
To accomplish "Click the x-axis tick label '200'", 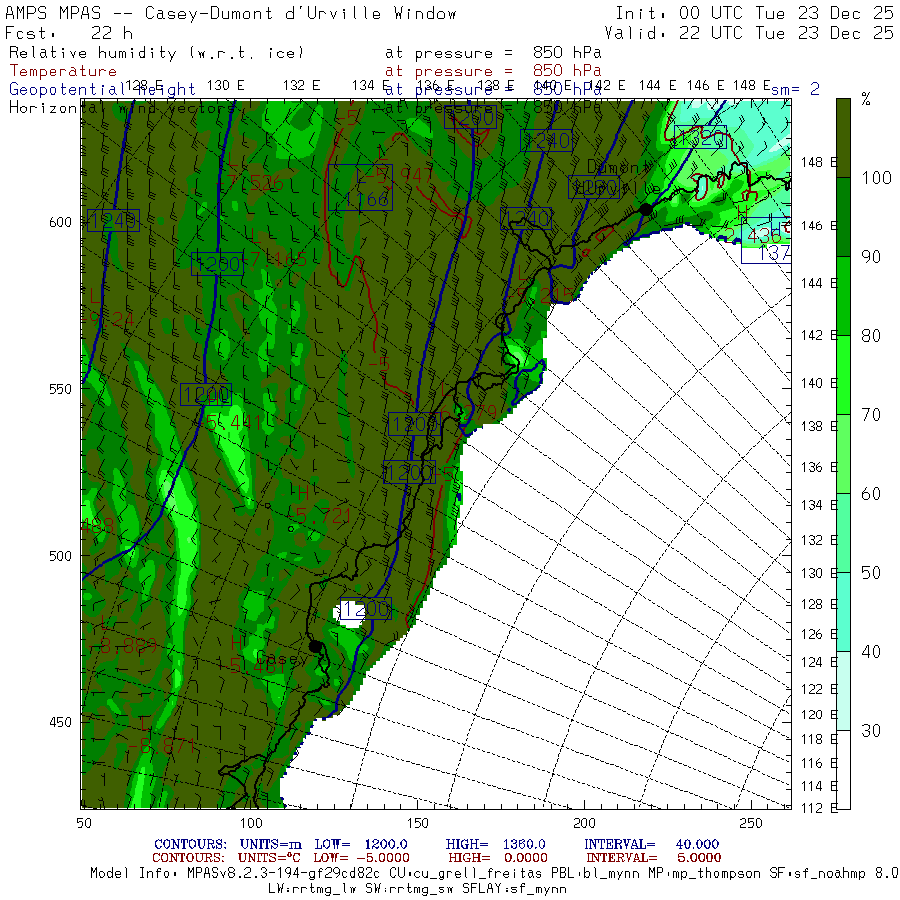I will tap(584, 823).
